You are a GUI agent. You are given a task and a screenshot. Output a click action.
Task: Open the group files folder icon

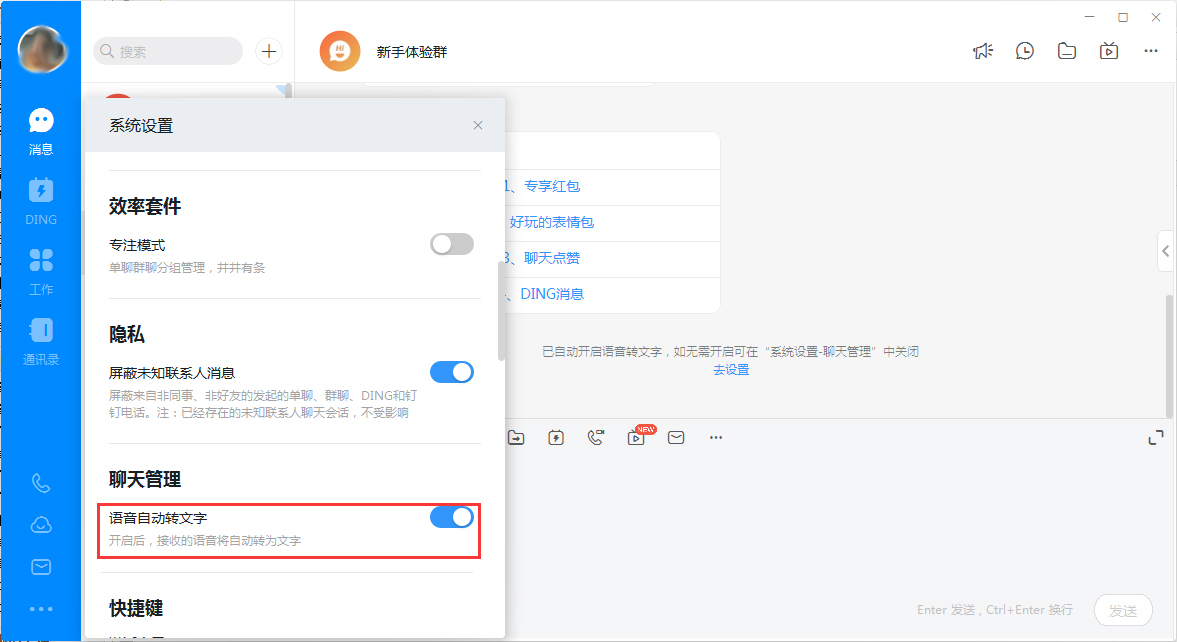pyautogui.click(x=1067, y=50)
